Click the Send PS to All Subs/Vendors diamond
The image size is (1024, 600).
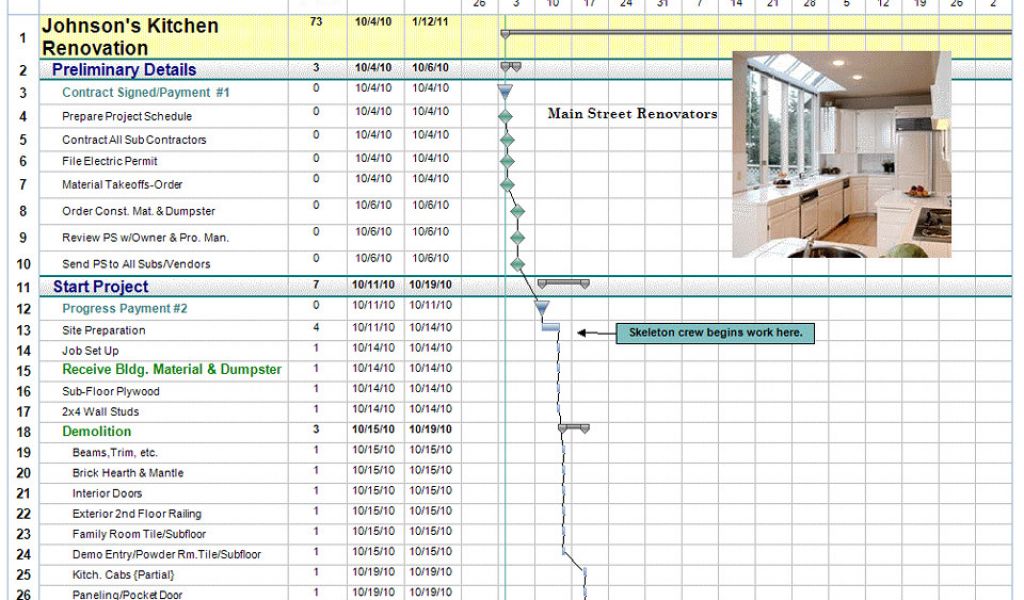click(517, 264)
